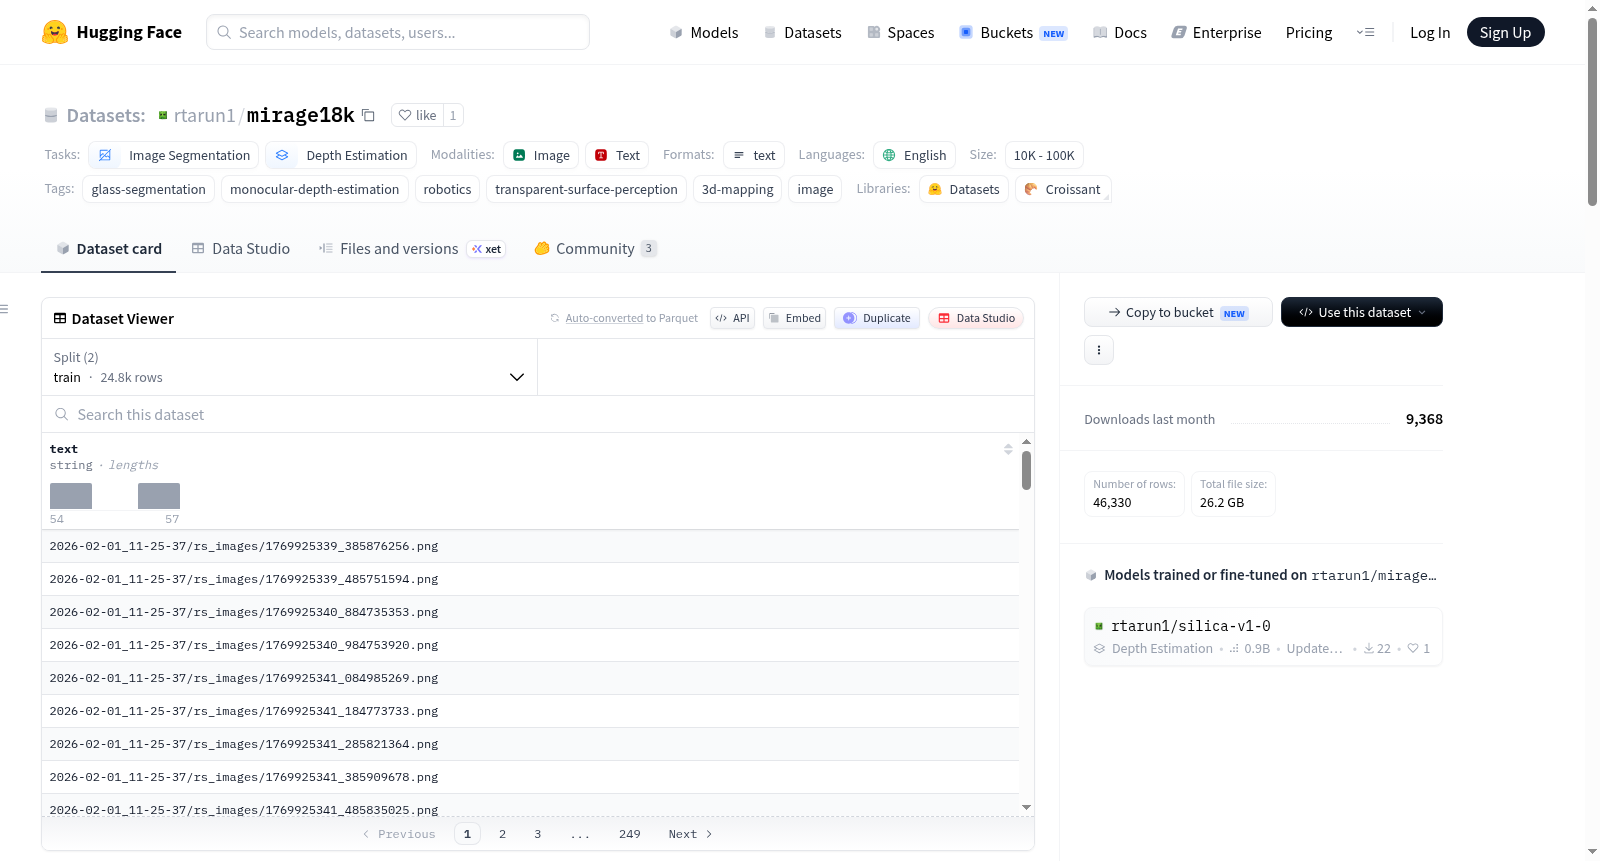Open the Docs page
The width and height of the screenshot is (1600, 861).
(x=1119, y=32)
